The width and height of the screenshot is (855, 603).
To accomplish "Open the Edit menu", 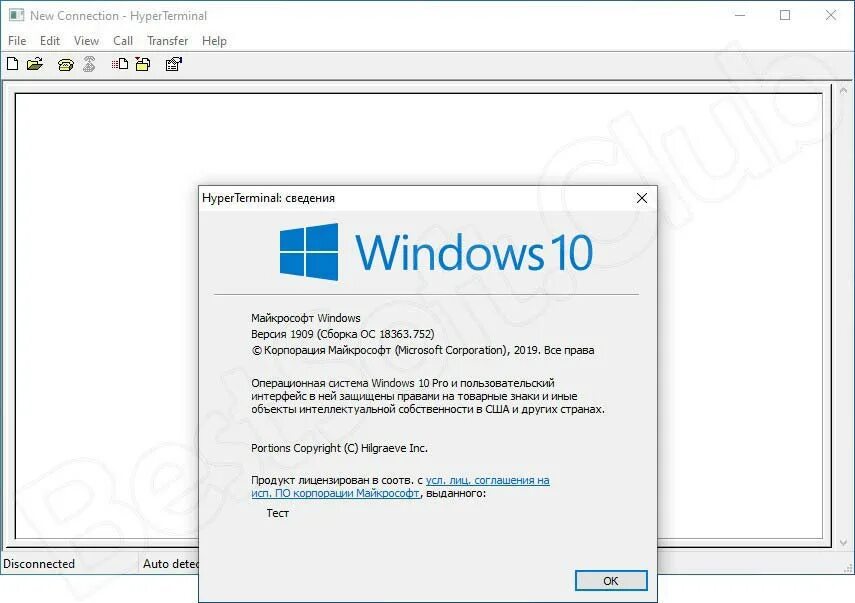I will pyautogui.click(x=50, y=41).
